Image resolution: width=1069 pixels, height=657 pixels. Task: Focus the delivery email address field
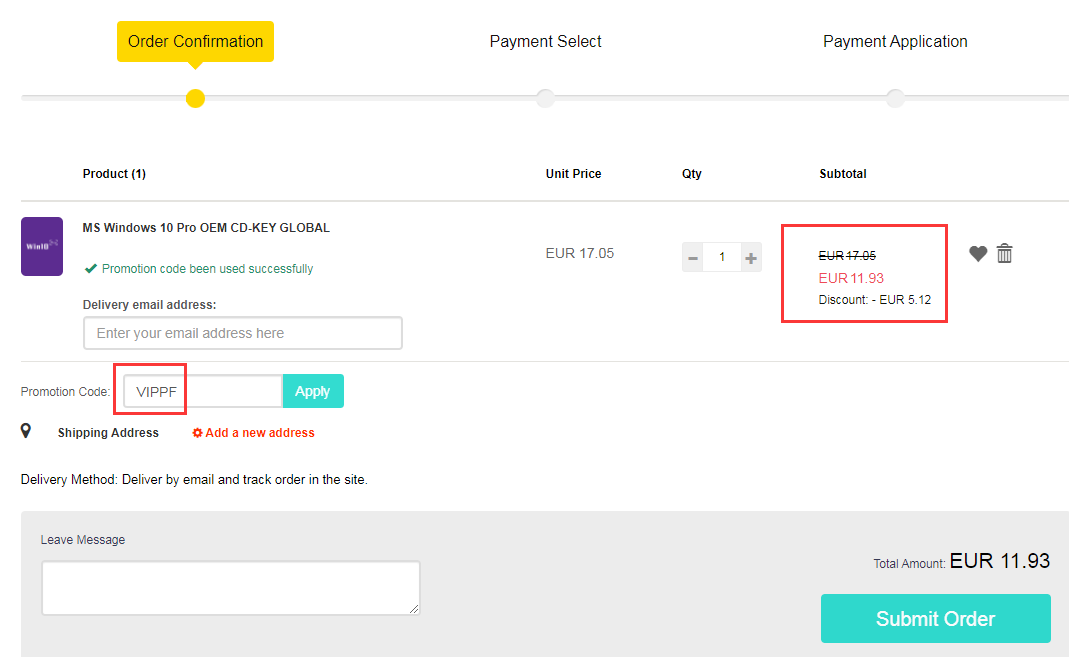[x=243, y=333]
